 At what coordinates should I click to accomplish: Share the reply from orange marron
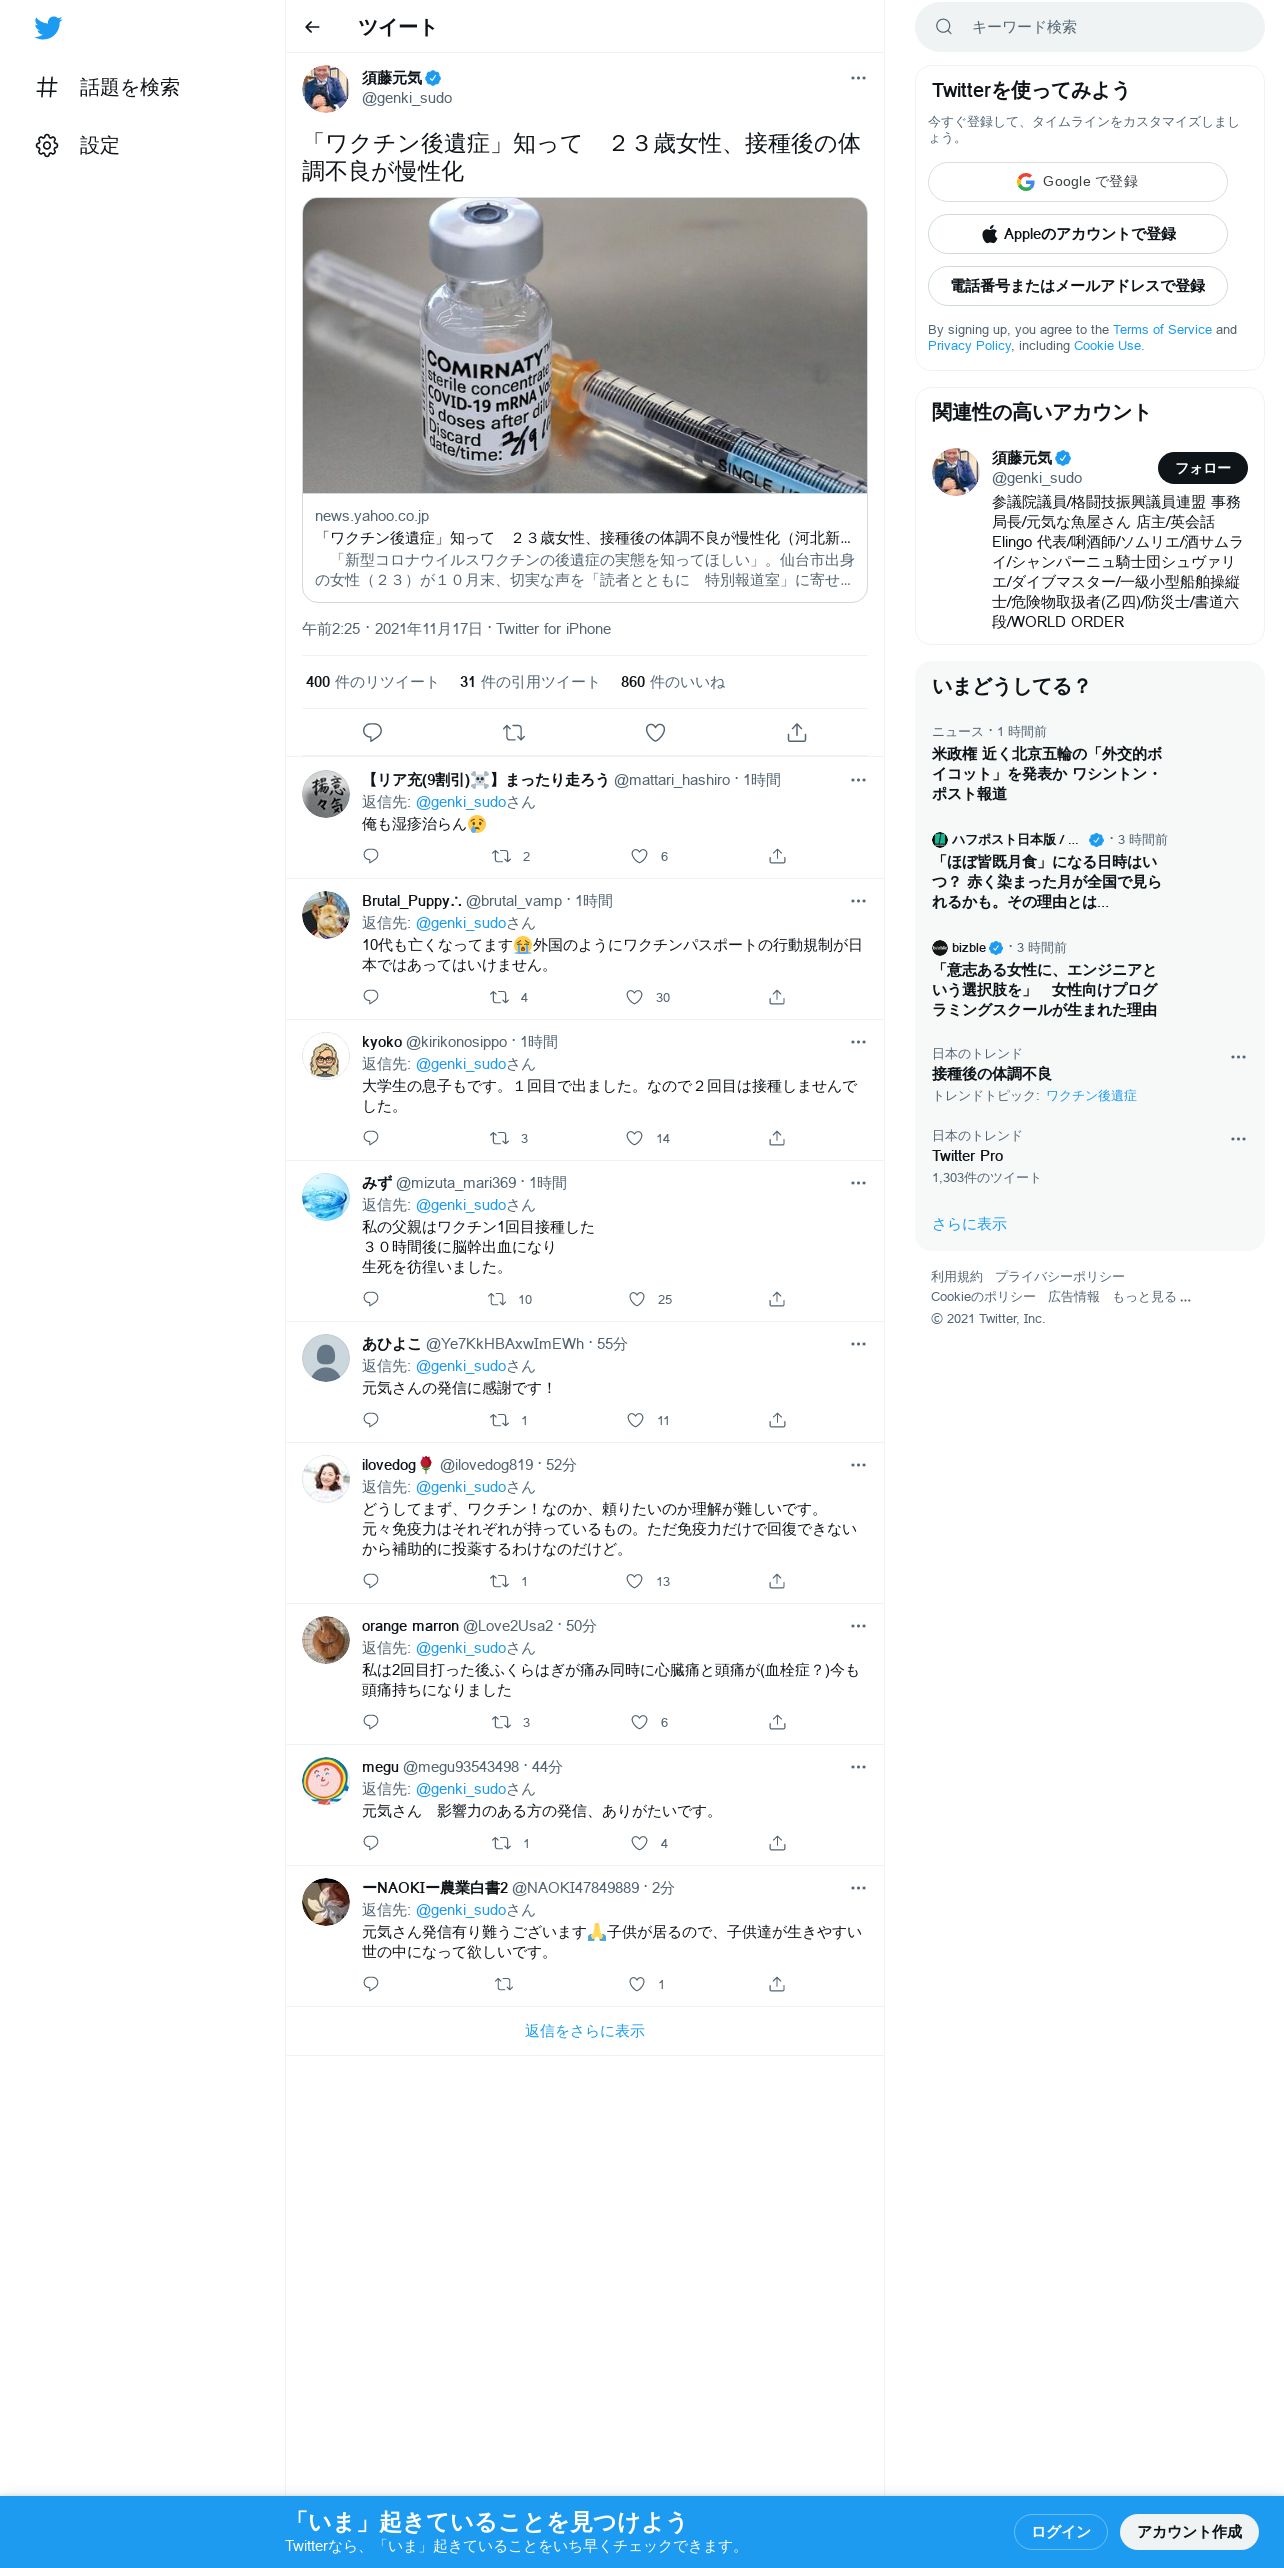click(777, 1722)
